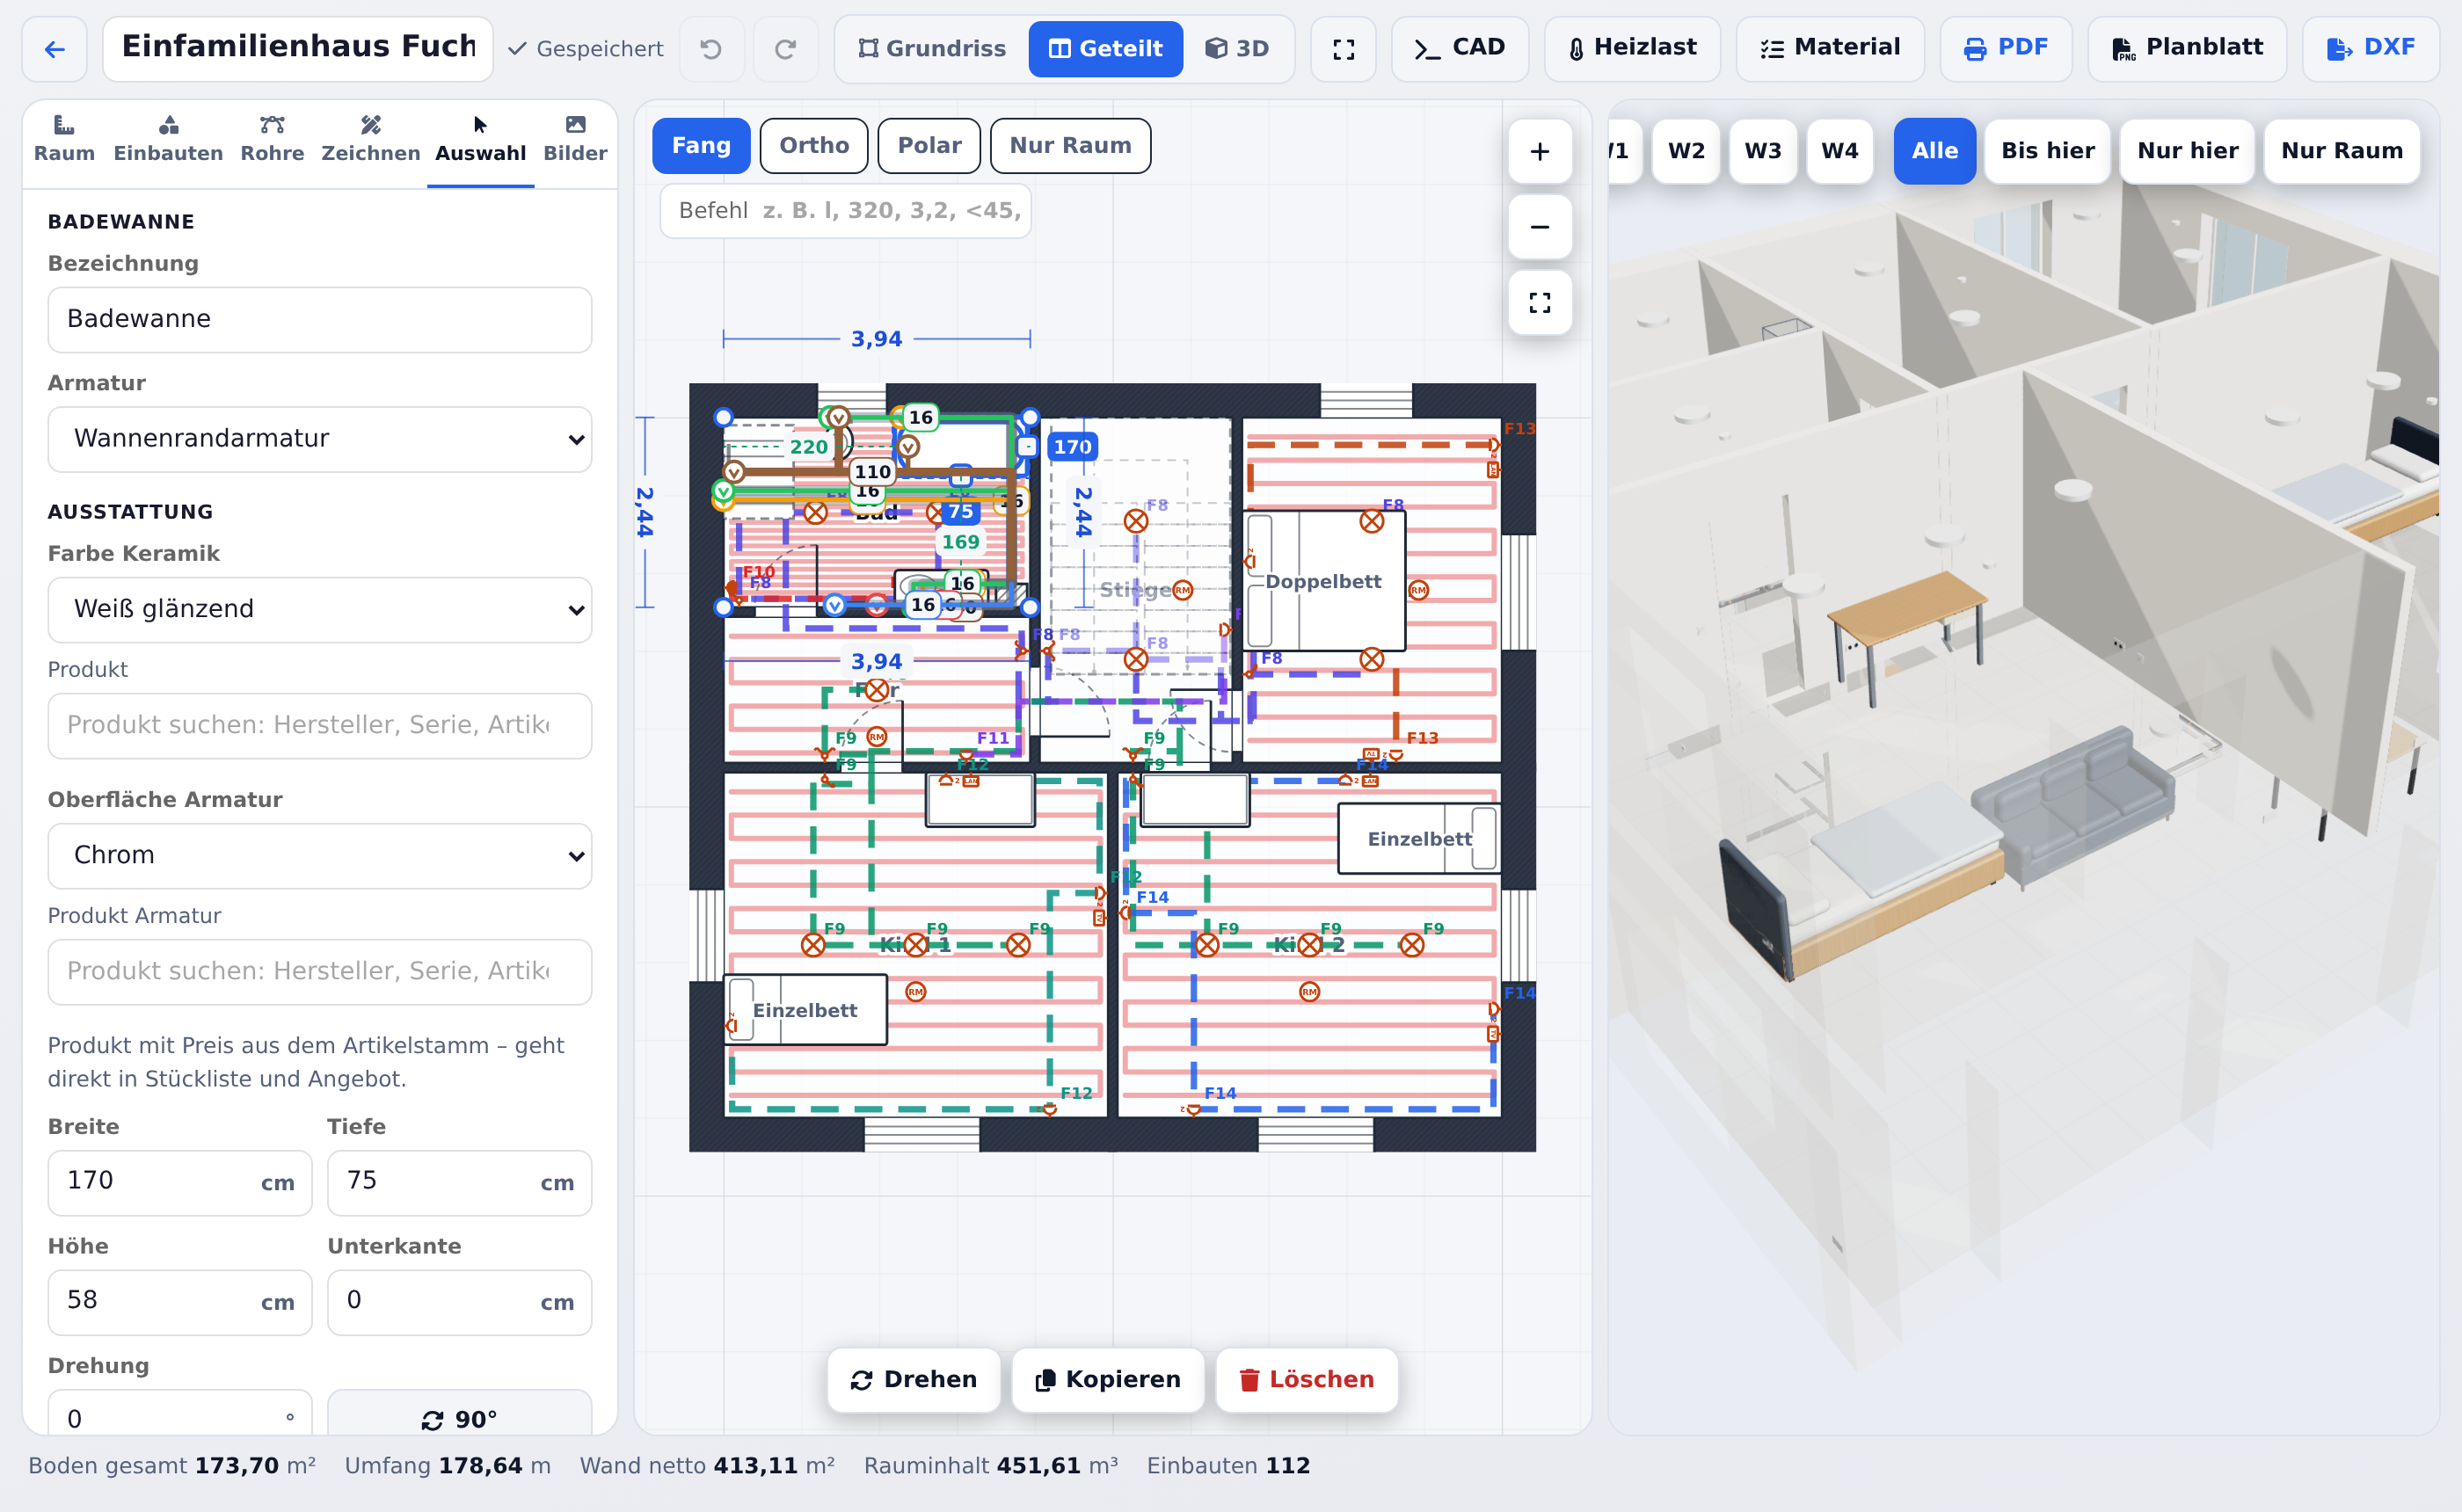
Task: Toggle the Ortho mode
Action: 814,146
